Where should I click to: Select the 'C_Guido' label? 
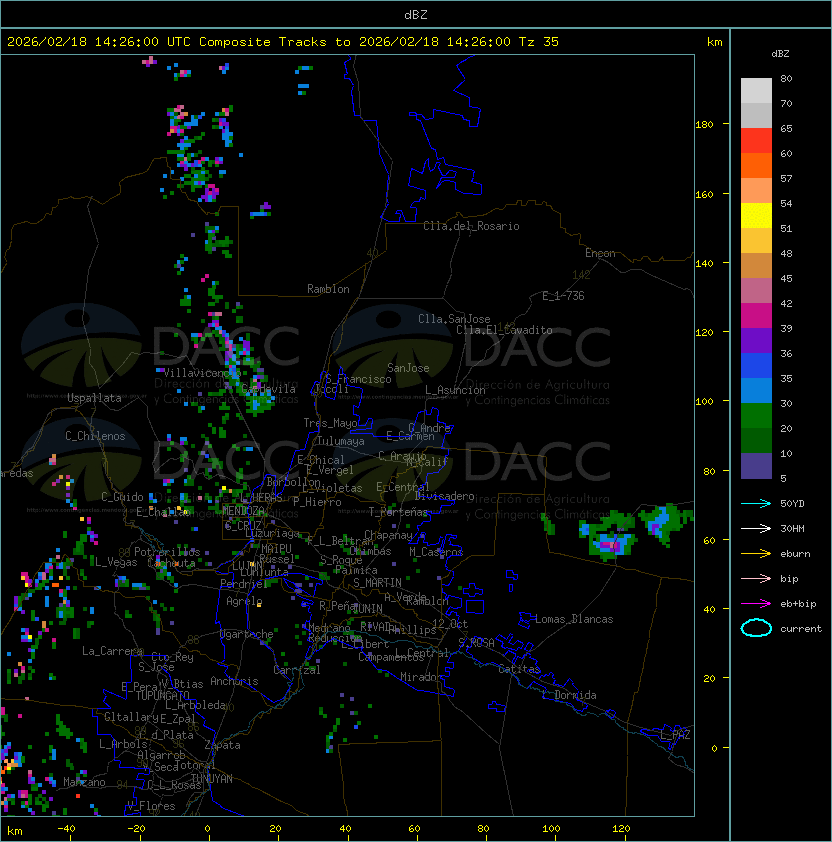click(122, 497)
